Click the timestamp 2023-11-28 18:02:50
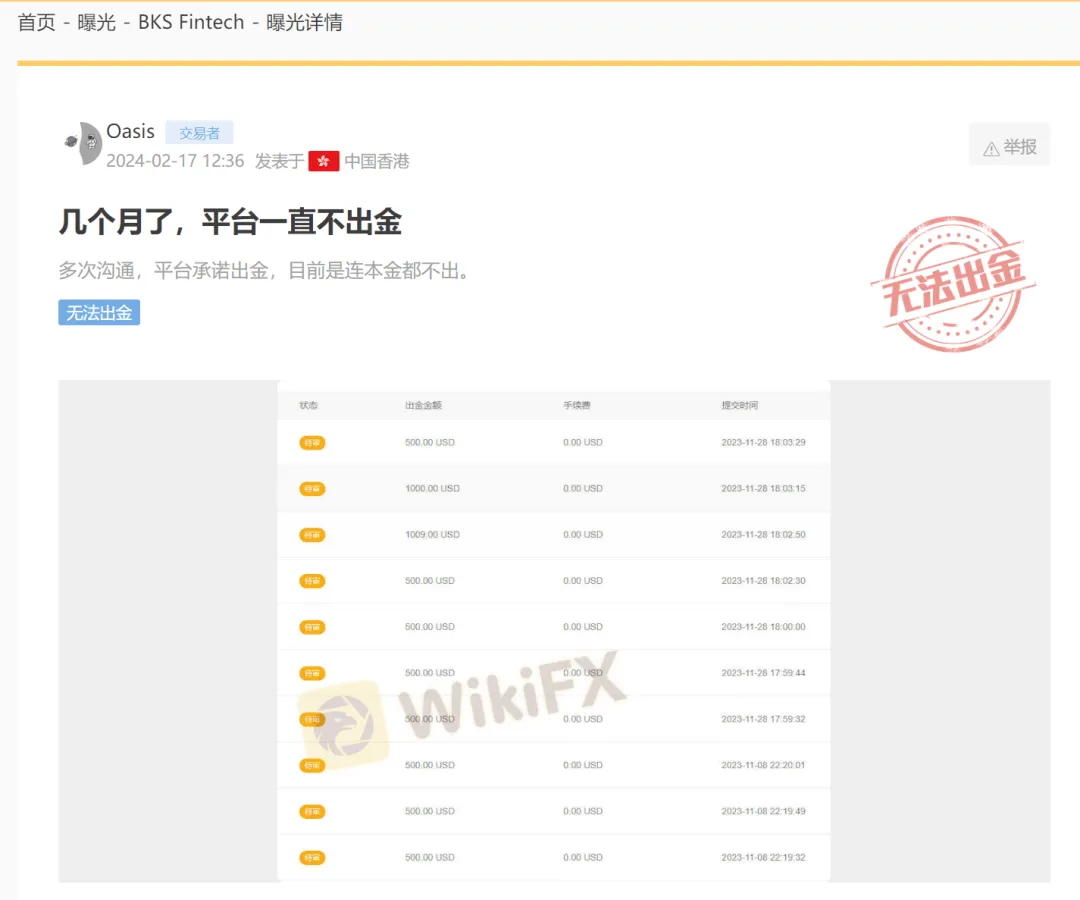This screenshot has width=1080, height=900. pyautogui.click(x=763, y=534)
